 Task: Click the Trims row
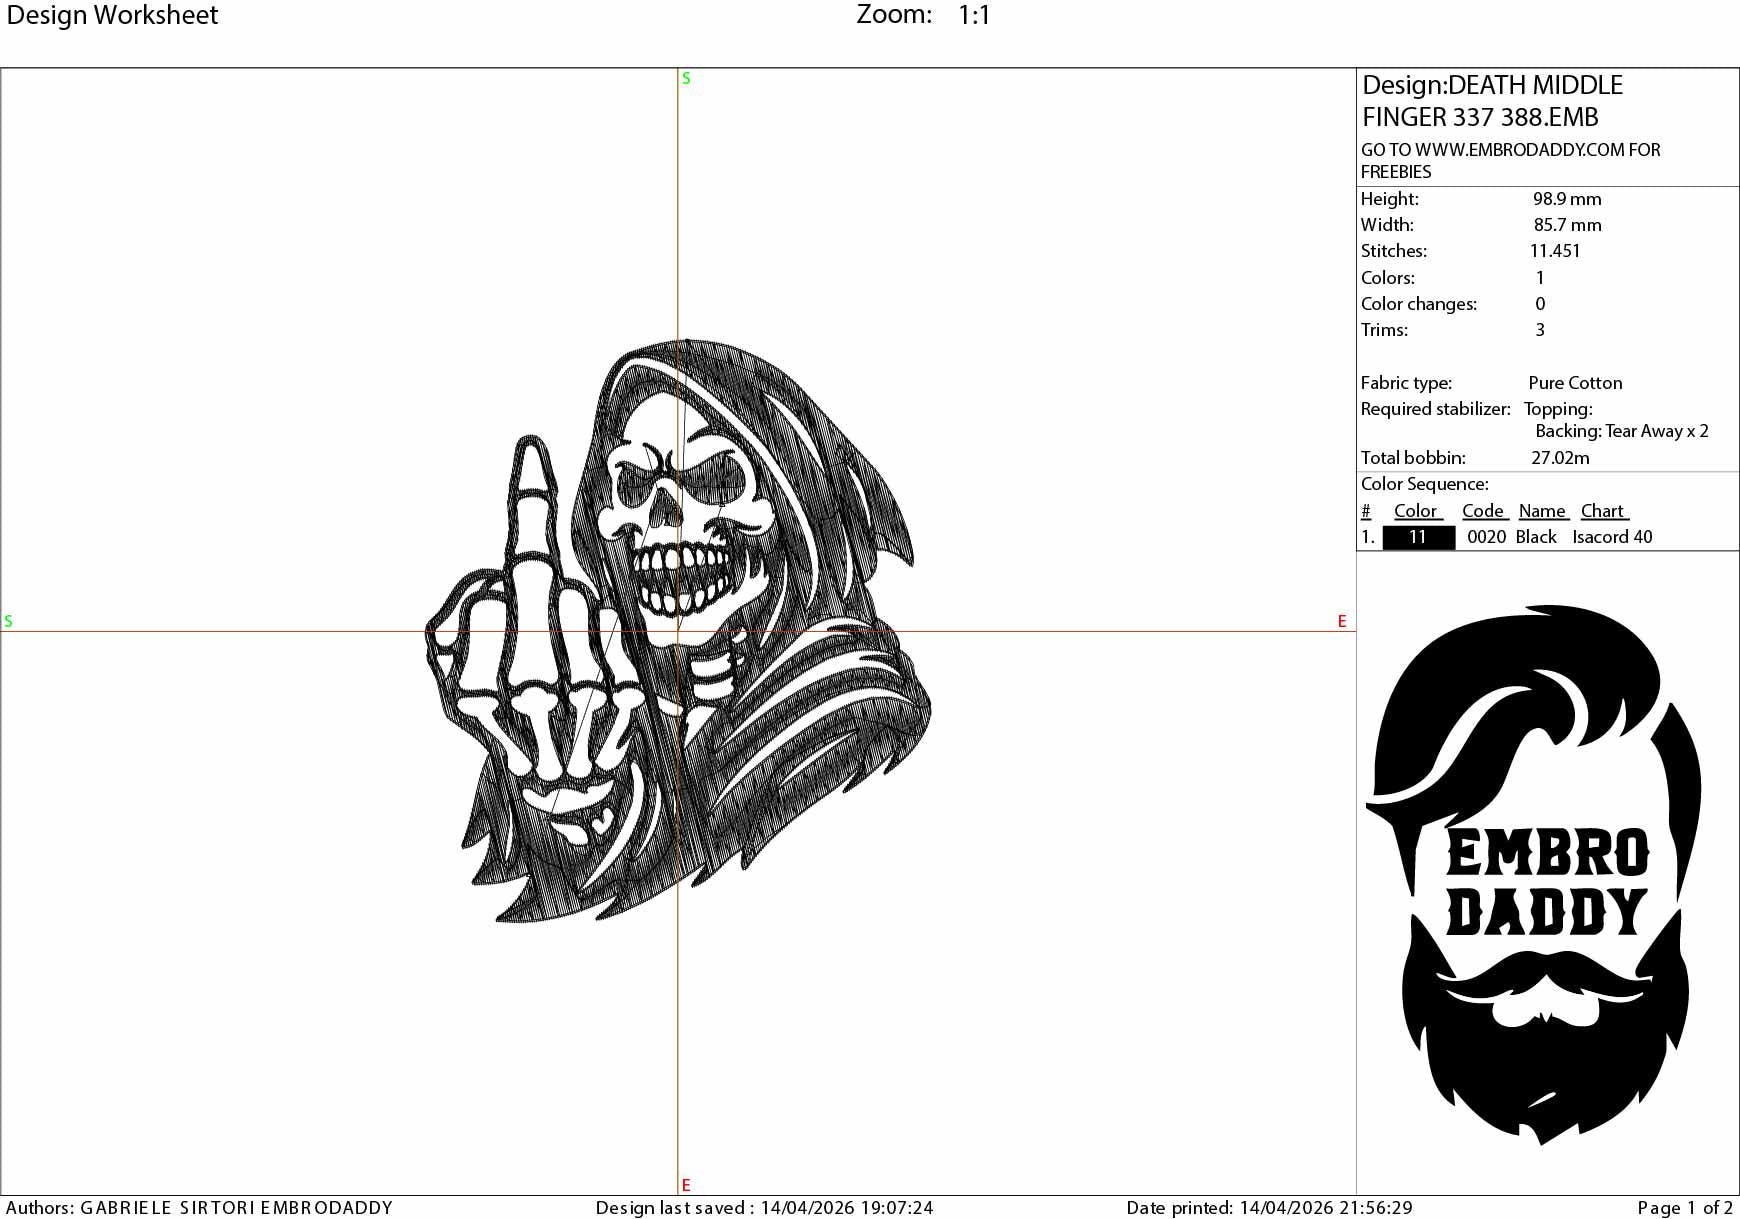1453,330
